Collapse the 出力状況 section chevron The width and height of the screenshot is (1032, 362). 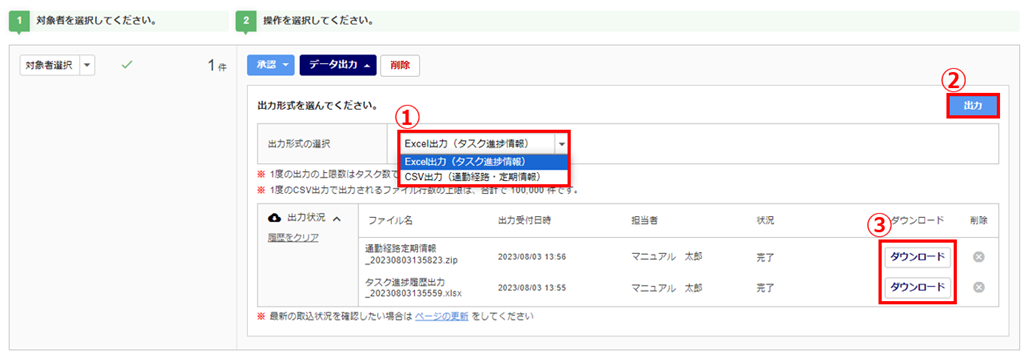[336, 219]
